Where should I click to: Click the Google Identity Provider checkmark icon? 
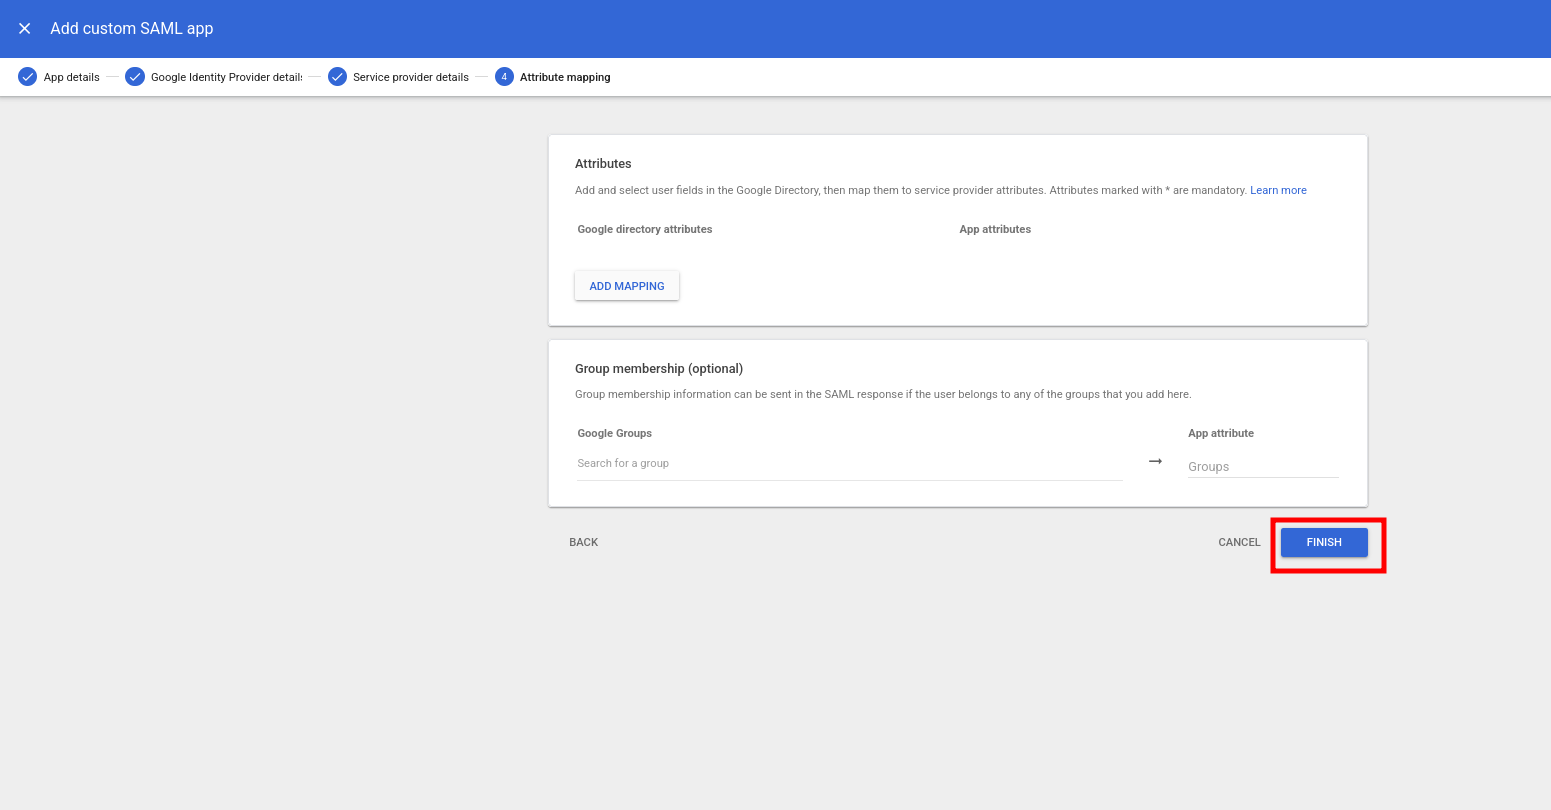tap(135, 77)
